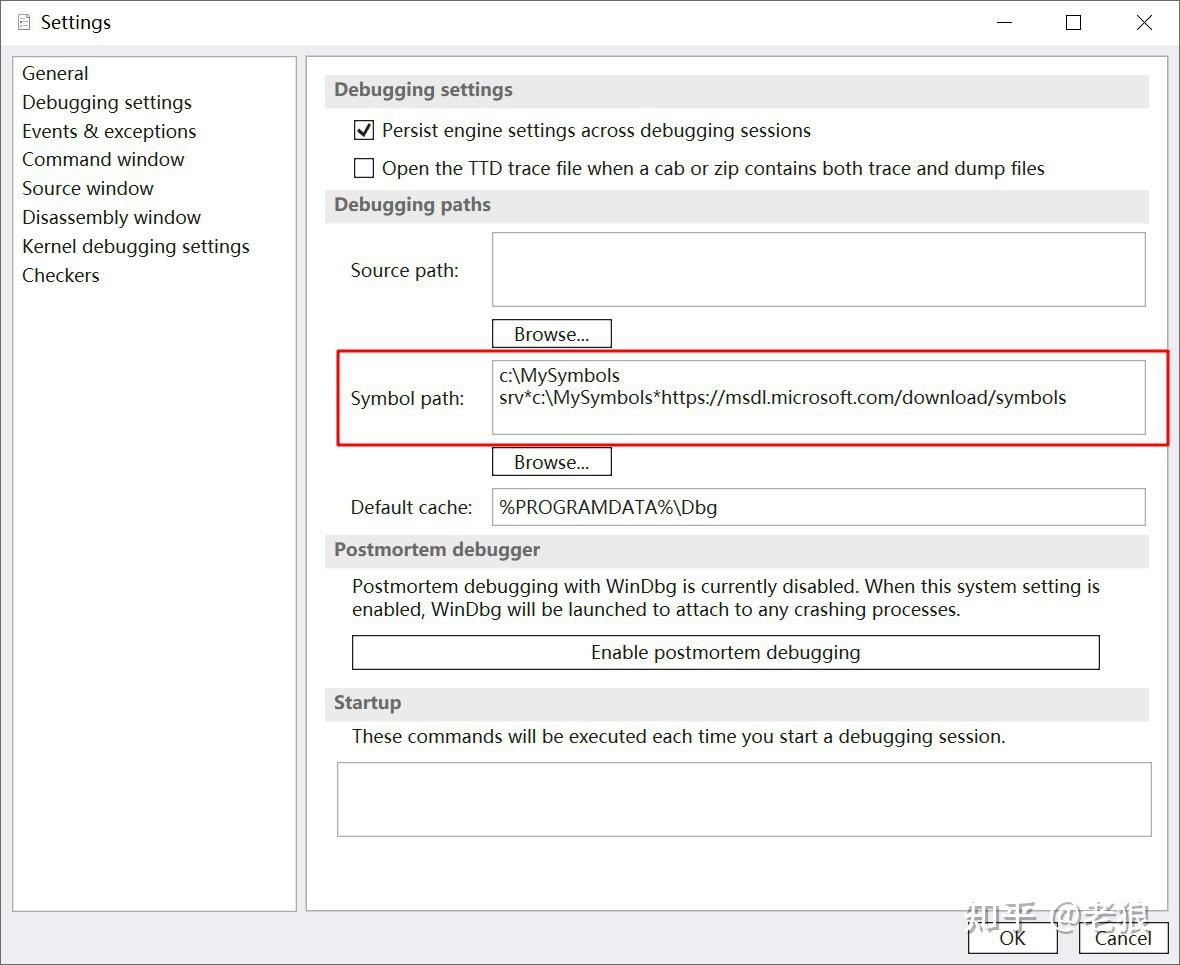
Task: Open Kernel debugging settings
Action: [136, 246]
